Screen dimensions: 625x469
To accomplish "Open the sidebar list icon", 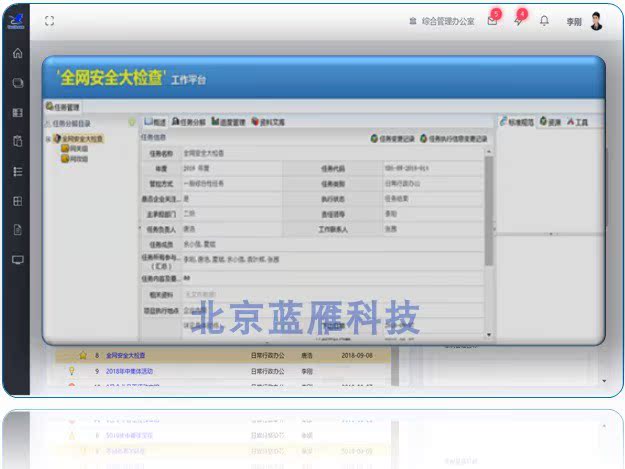I will [18, 171].
